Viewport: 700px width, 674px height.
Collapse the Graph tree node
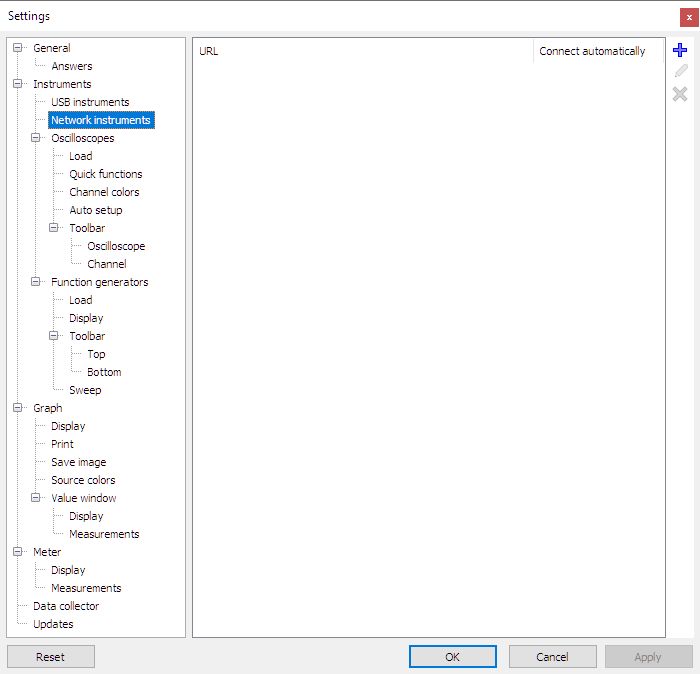(17, 408)
